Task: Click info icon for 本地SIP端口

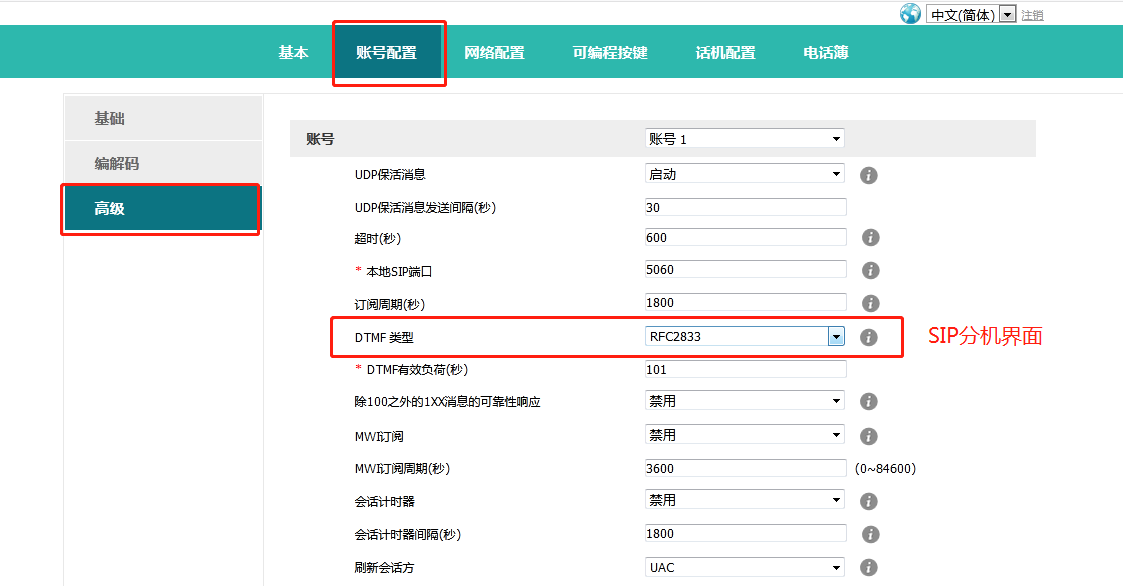Action: coord(870,270)
